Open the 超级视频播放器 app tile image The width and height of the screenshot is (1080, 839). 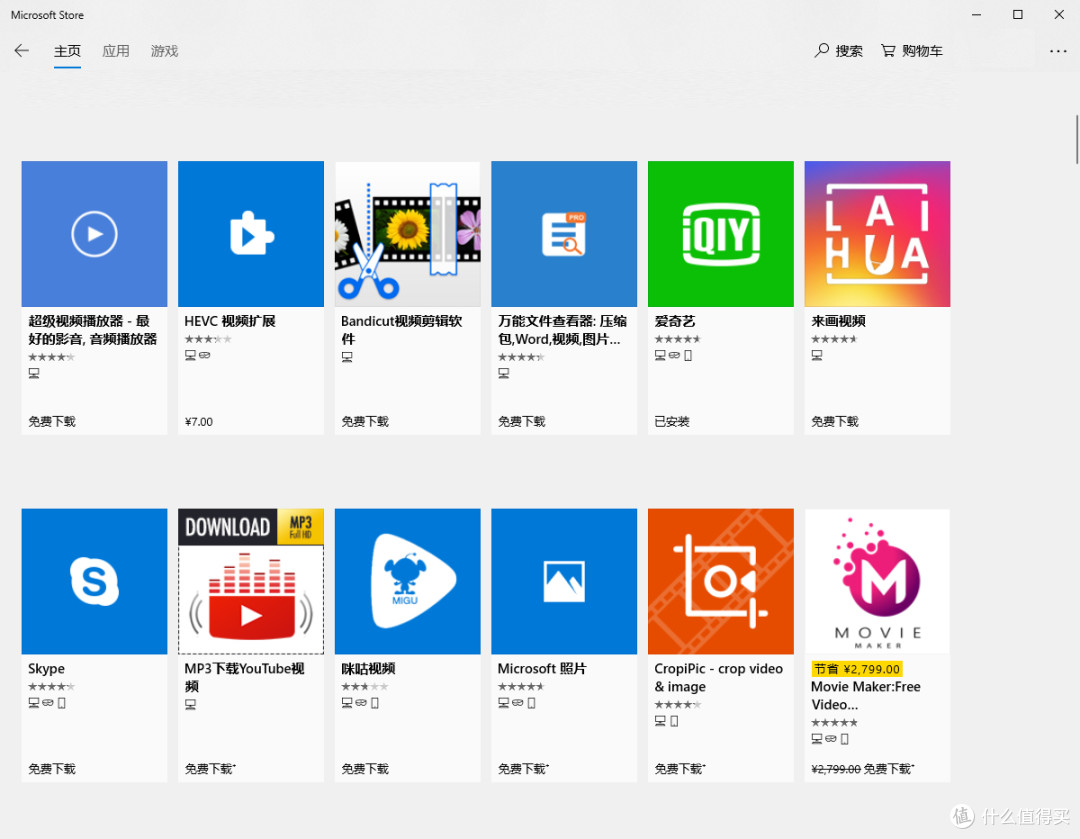(x=94, y=234)
